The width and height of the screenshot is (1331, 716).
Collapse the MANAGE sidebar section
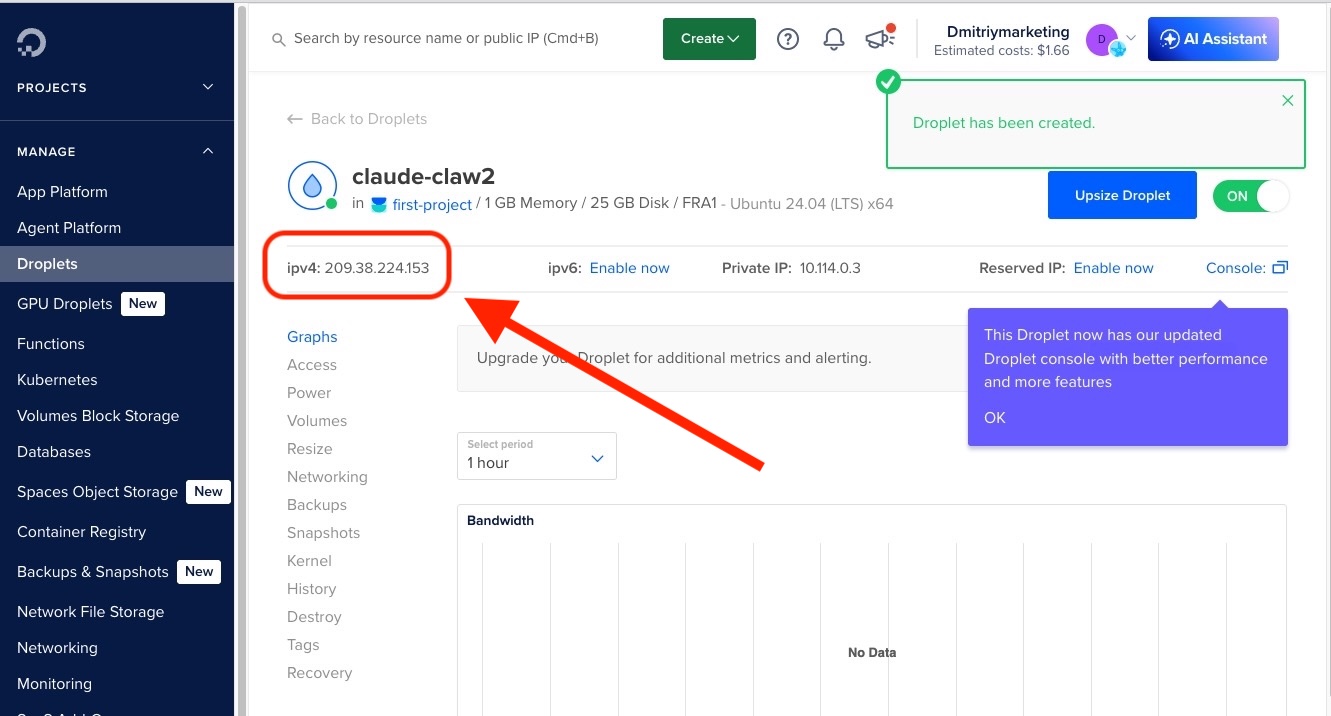pos(208,151)
